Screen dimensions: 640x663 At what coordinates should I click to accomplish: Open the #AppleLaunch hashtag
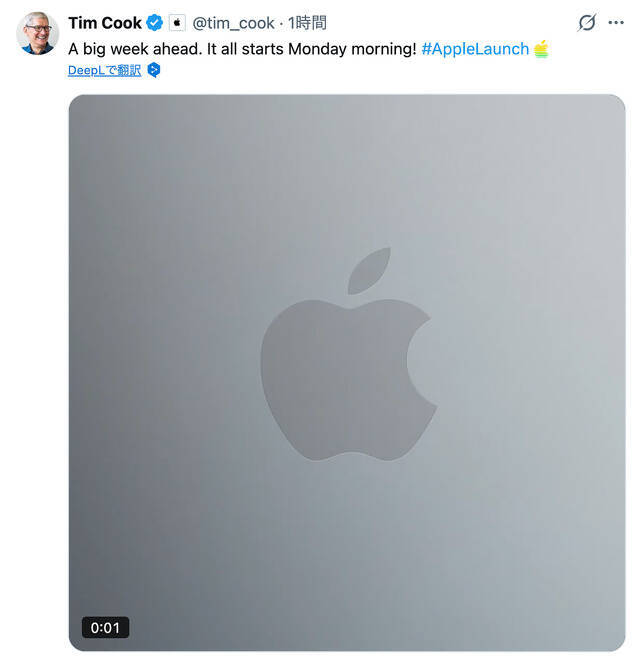pyautogui.click(x=475, y=48)
